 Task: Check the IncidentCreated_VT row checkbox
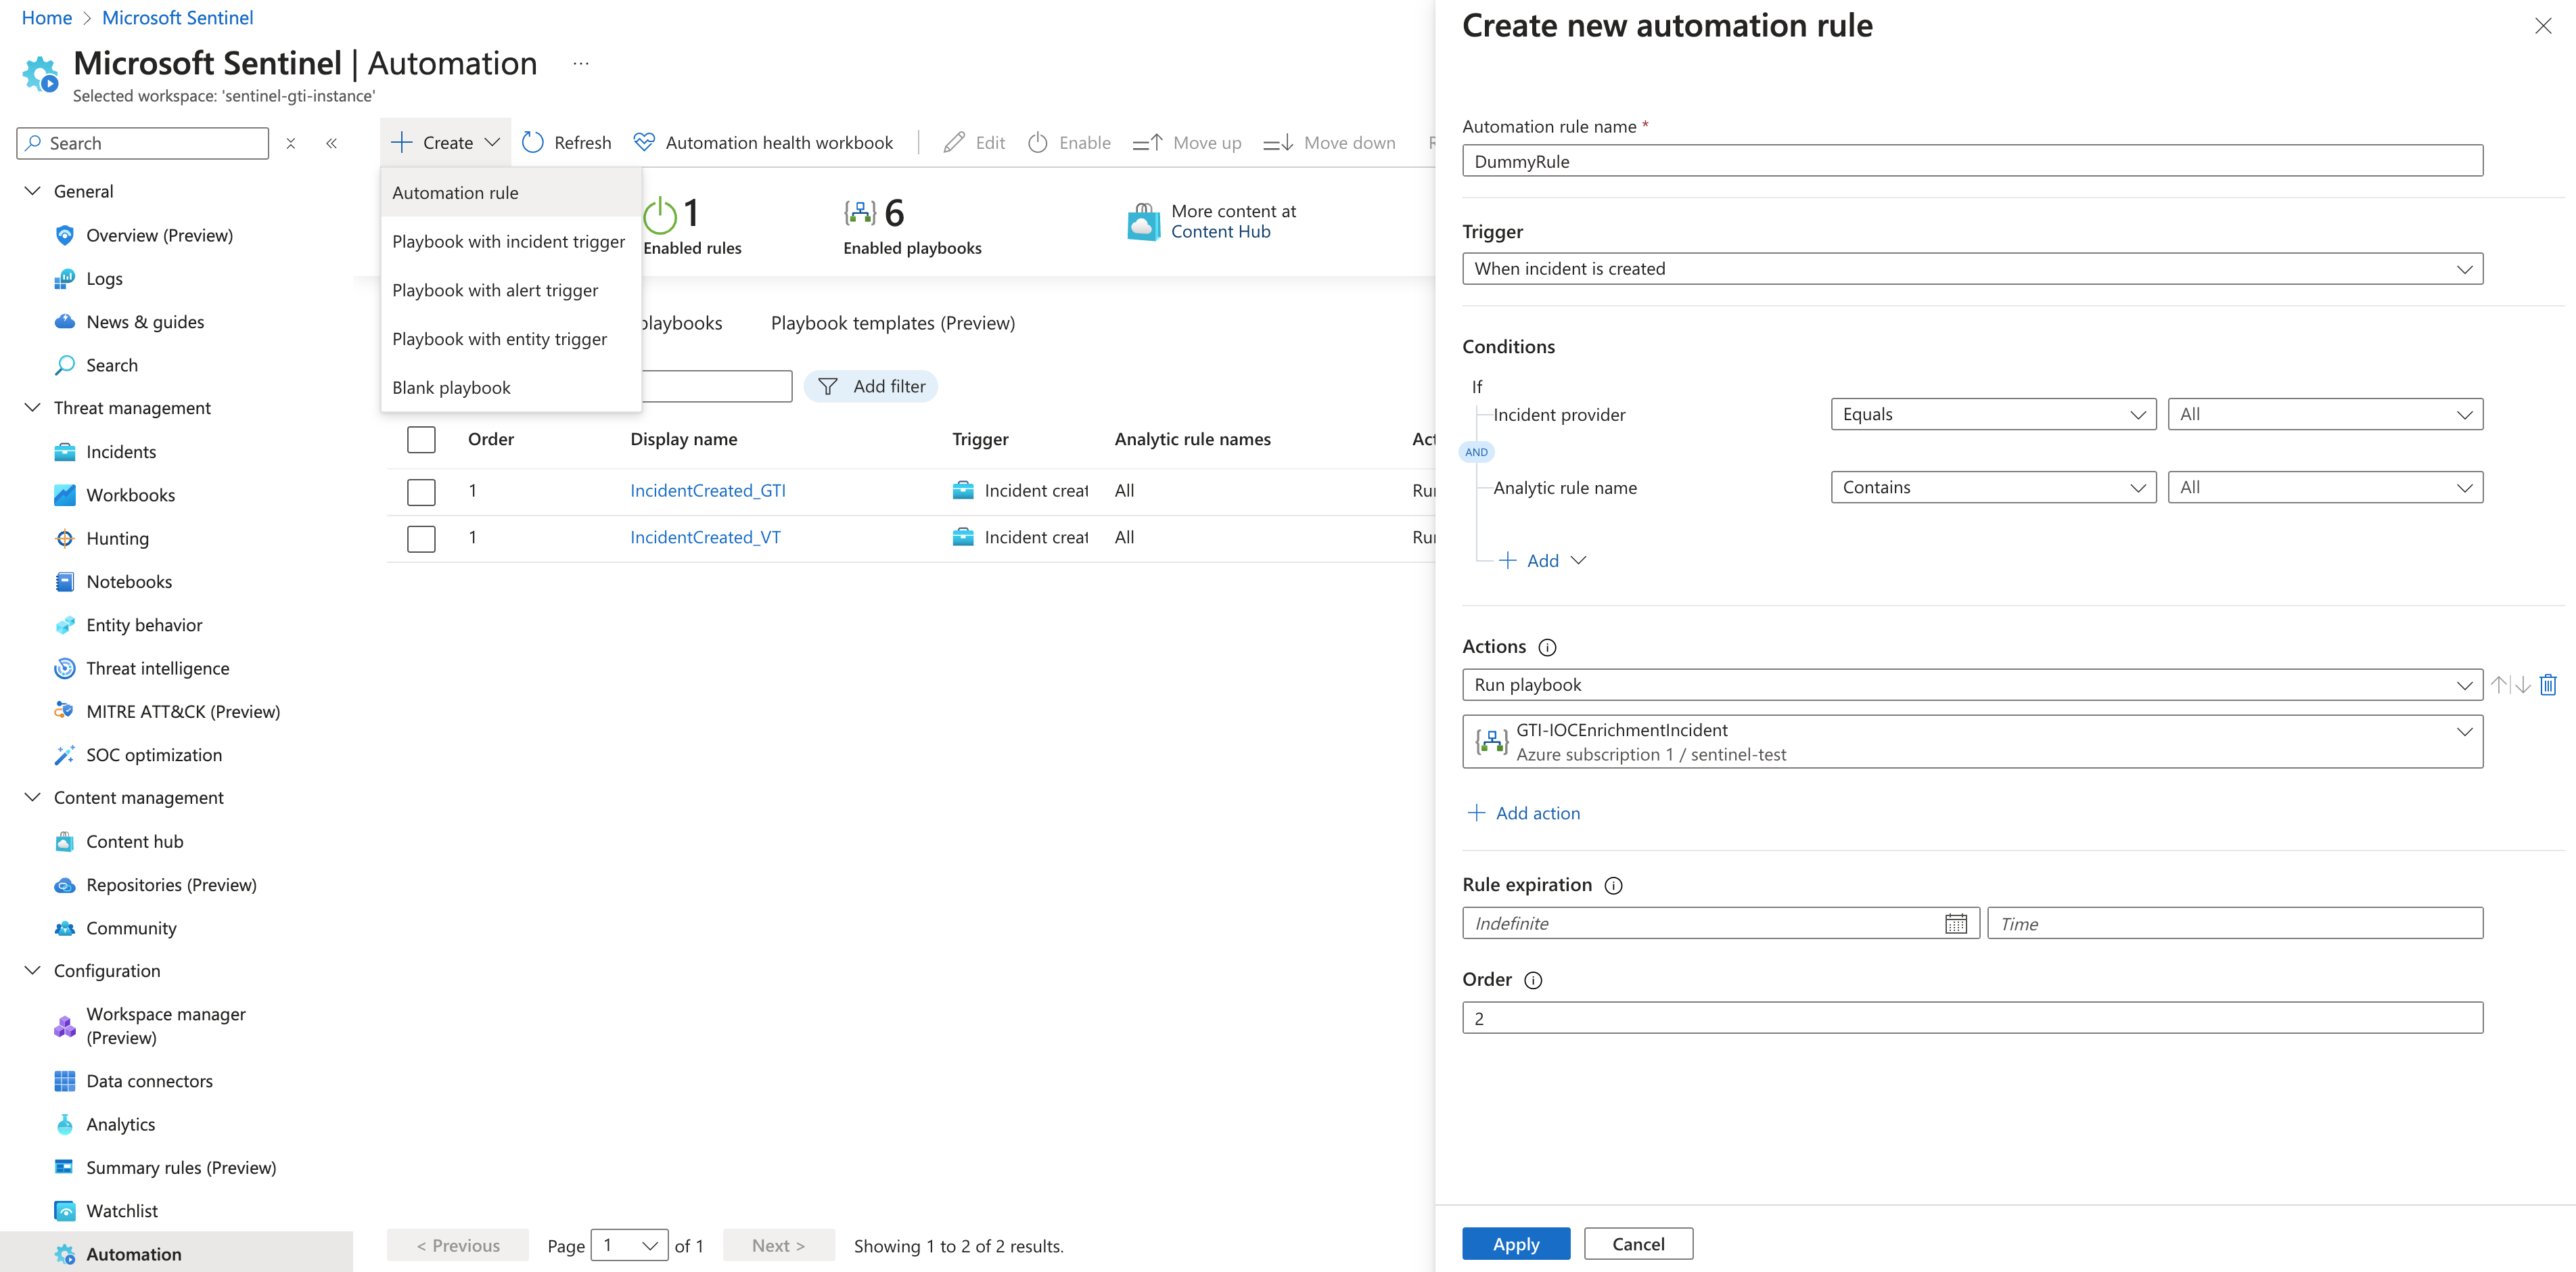pyautogui.click(x=421, y=538)
